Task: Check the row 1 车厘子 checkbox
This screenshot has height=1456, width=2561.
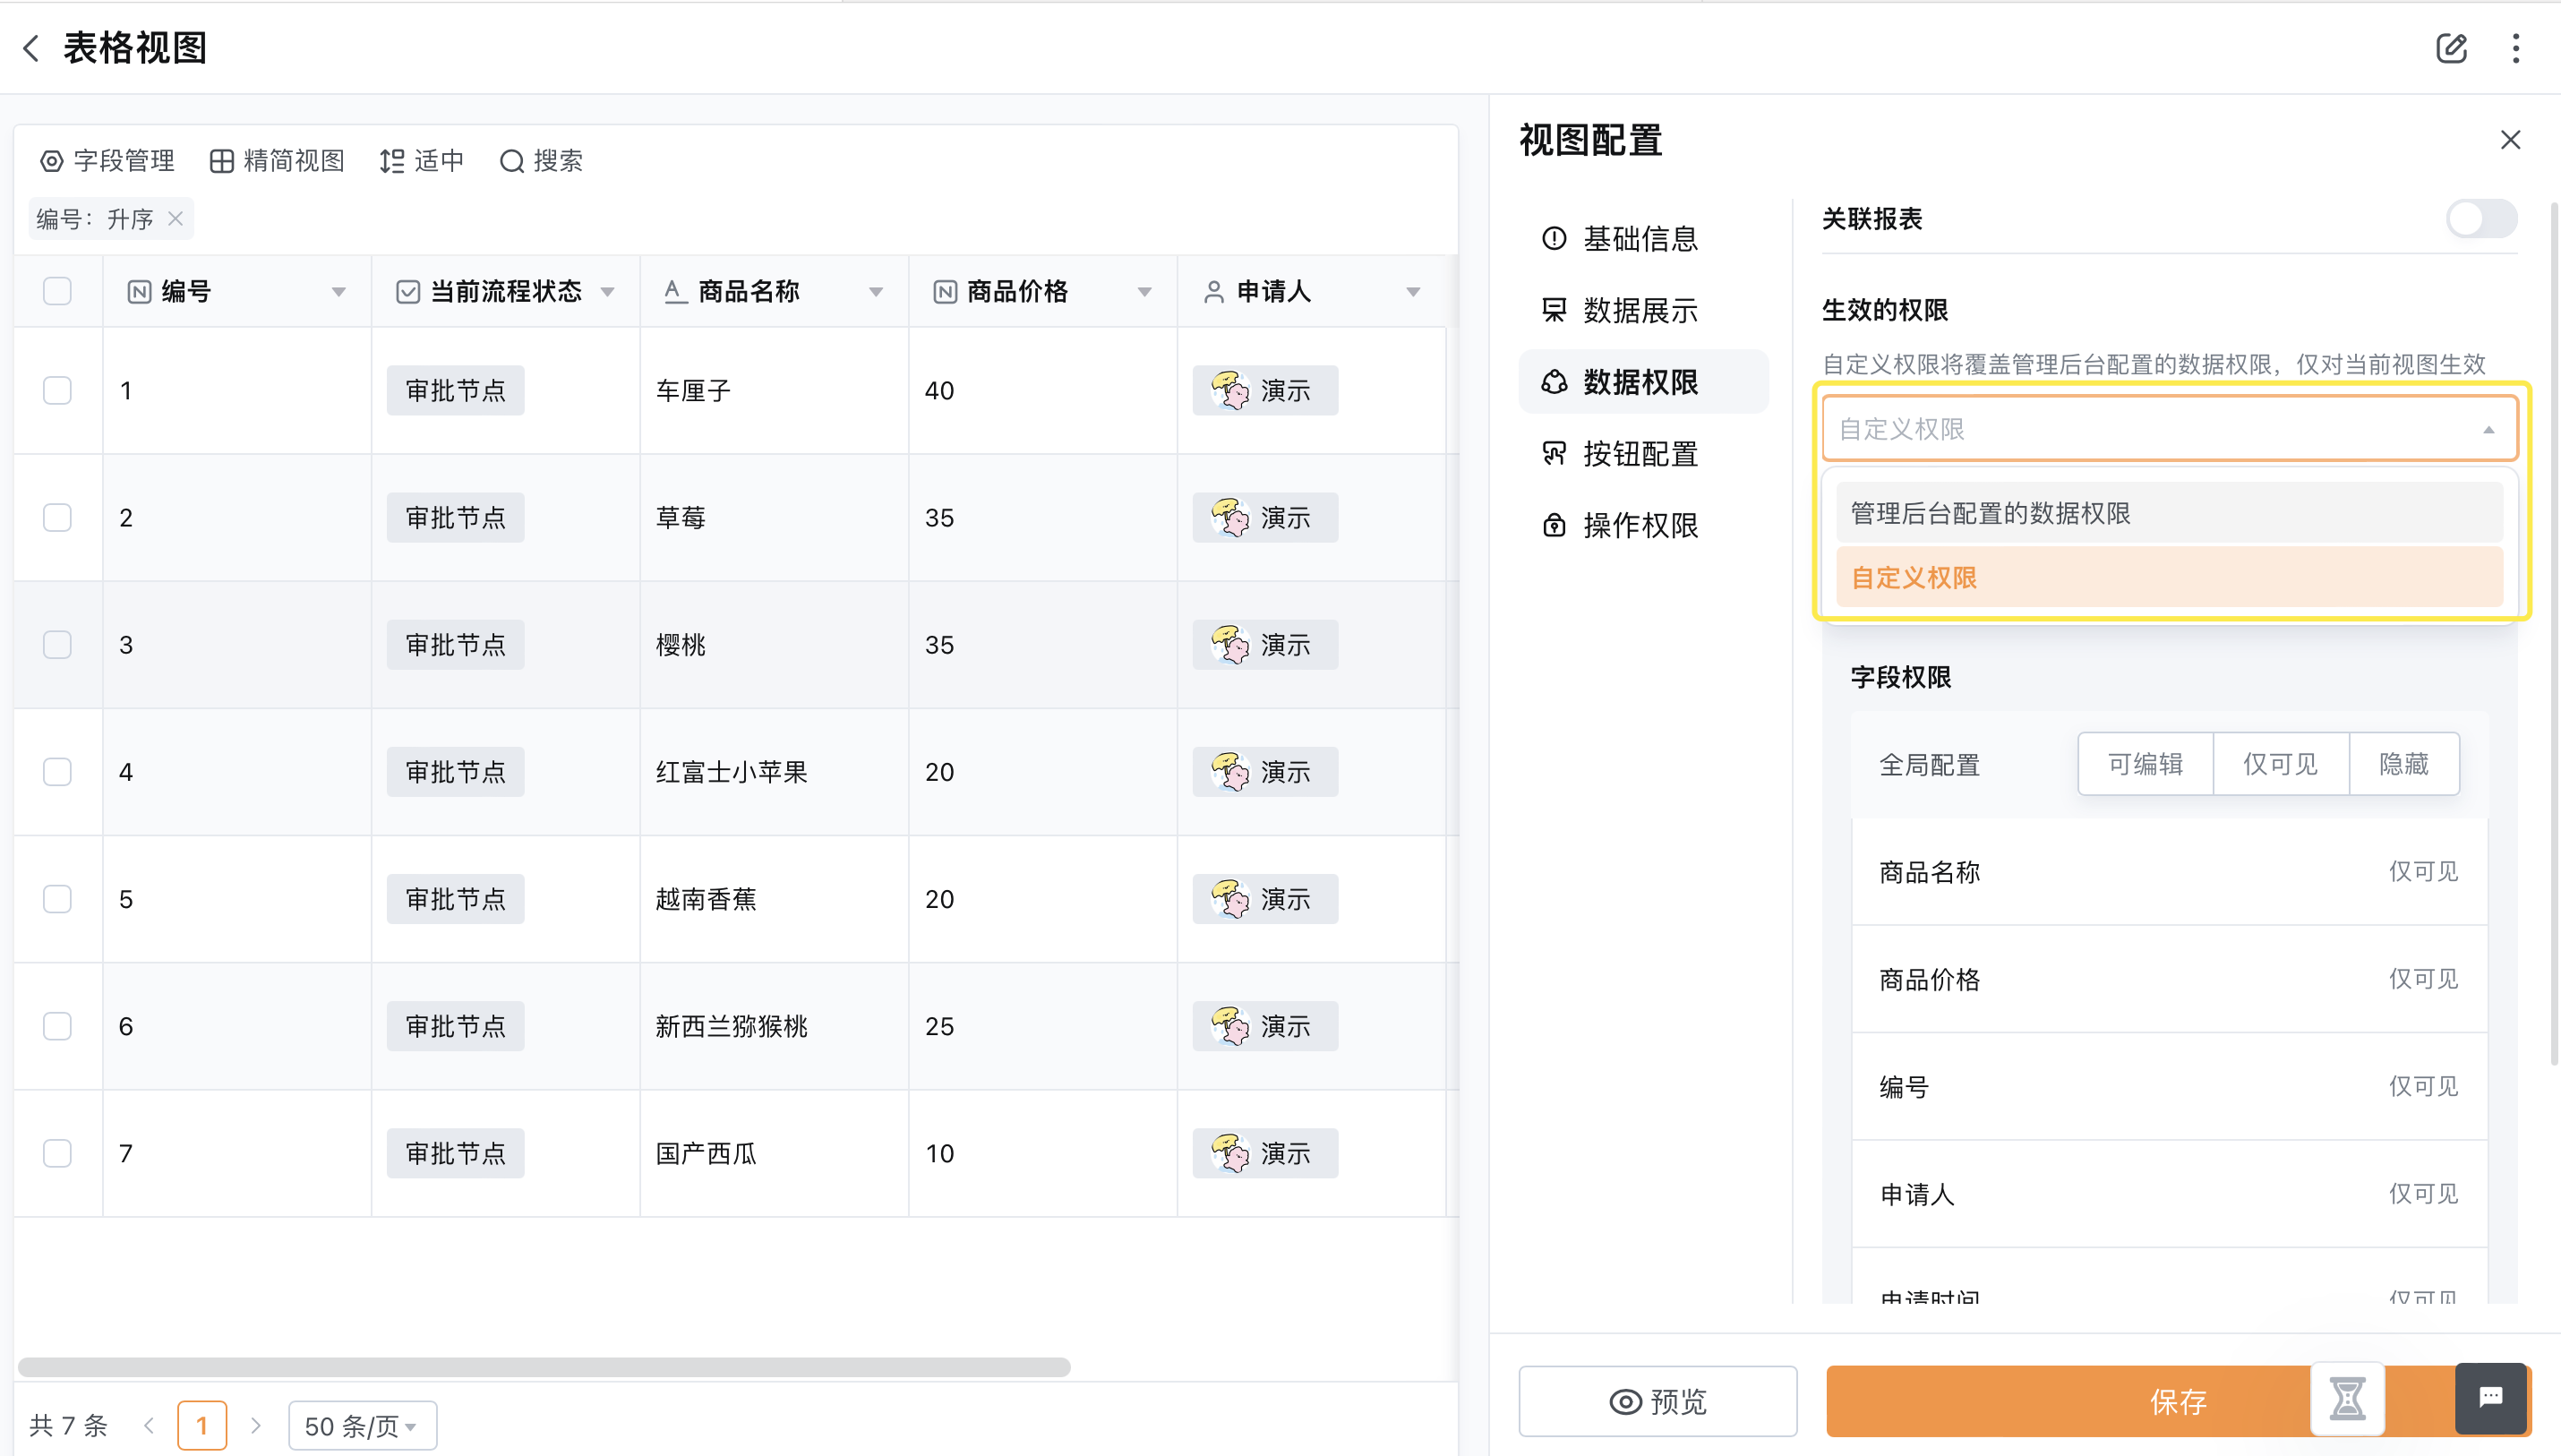Action: [x=57, y=390]
